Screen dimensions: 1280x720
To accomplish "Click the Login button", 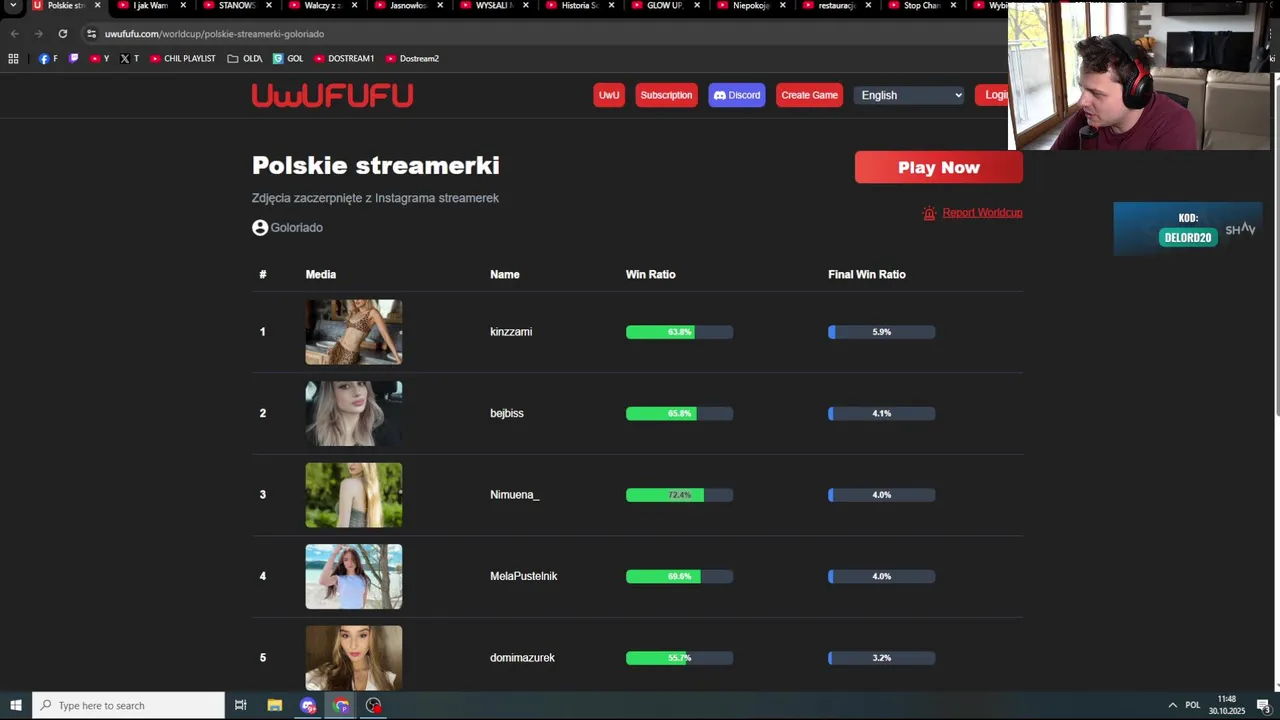I will pyautogui.click(x=991, y=95).
